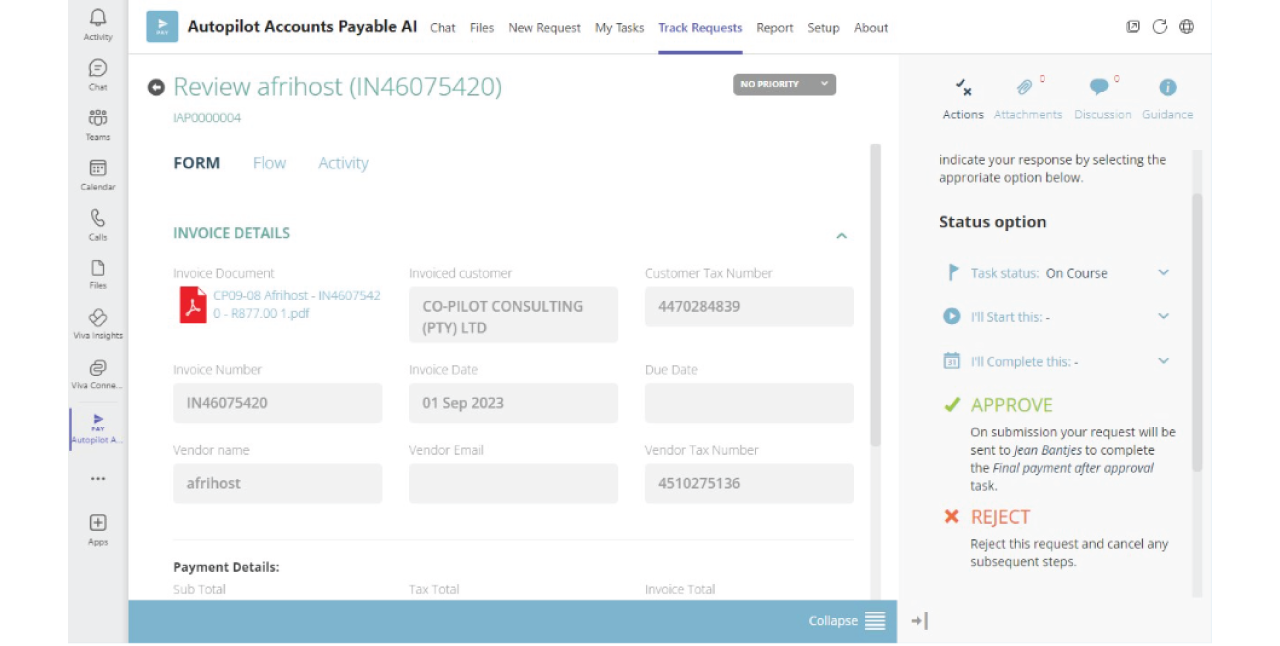This screenshot has width=1280, height=646.
Task: Click the back arrow beside Review afrihost
Action: [x=156, y=87]
